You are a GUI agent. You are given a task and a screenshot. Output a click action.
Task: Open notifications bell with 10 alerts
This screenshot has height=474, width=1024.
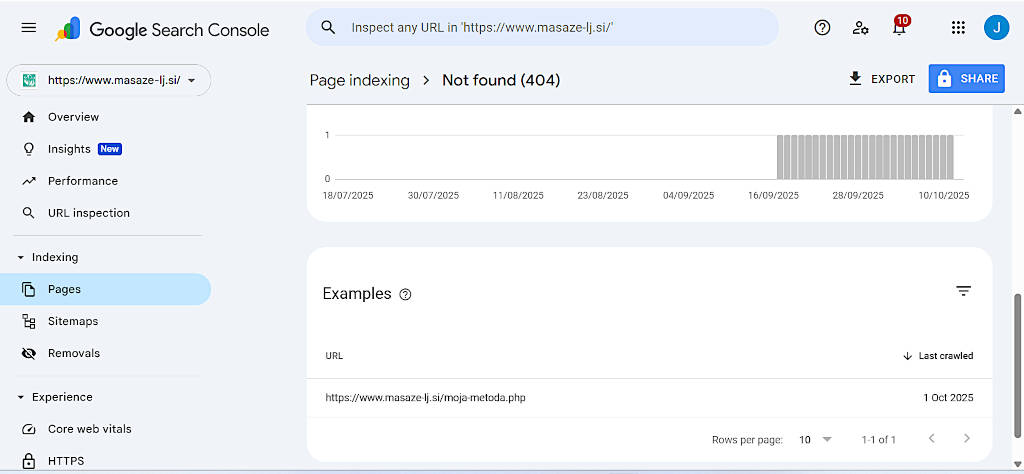[899, 28]
